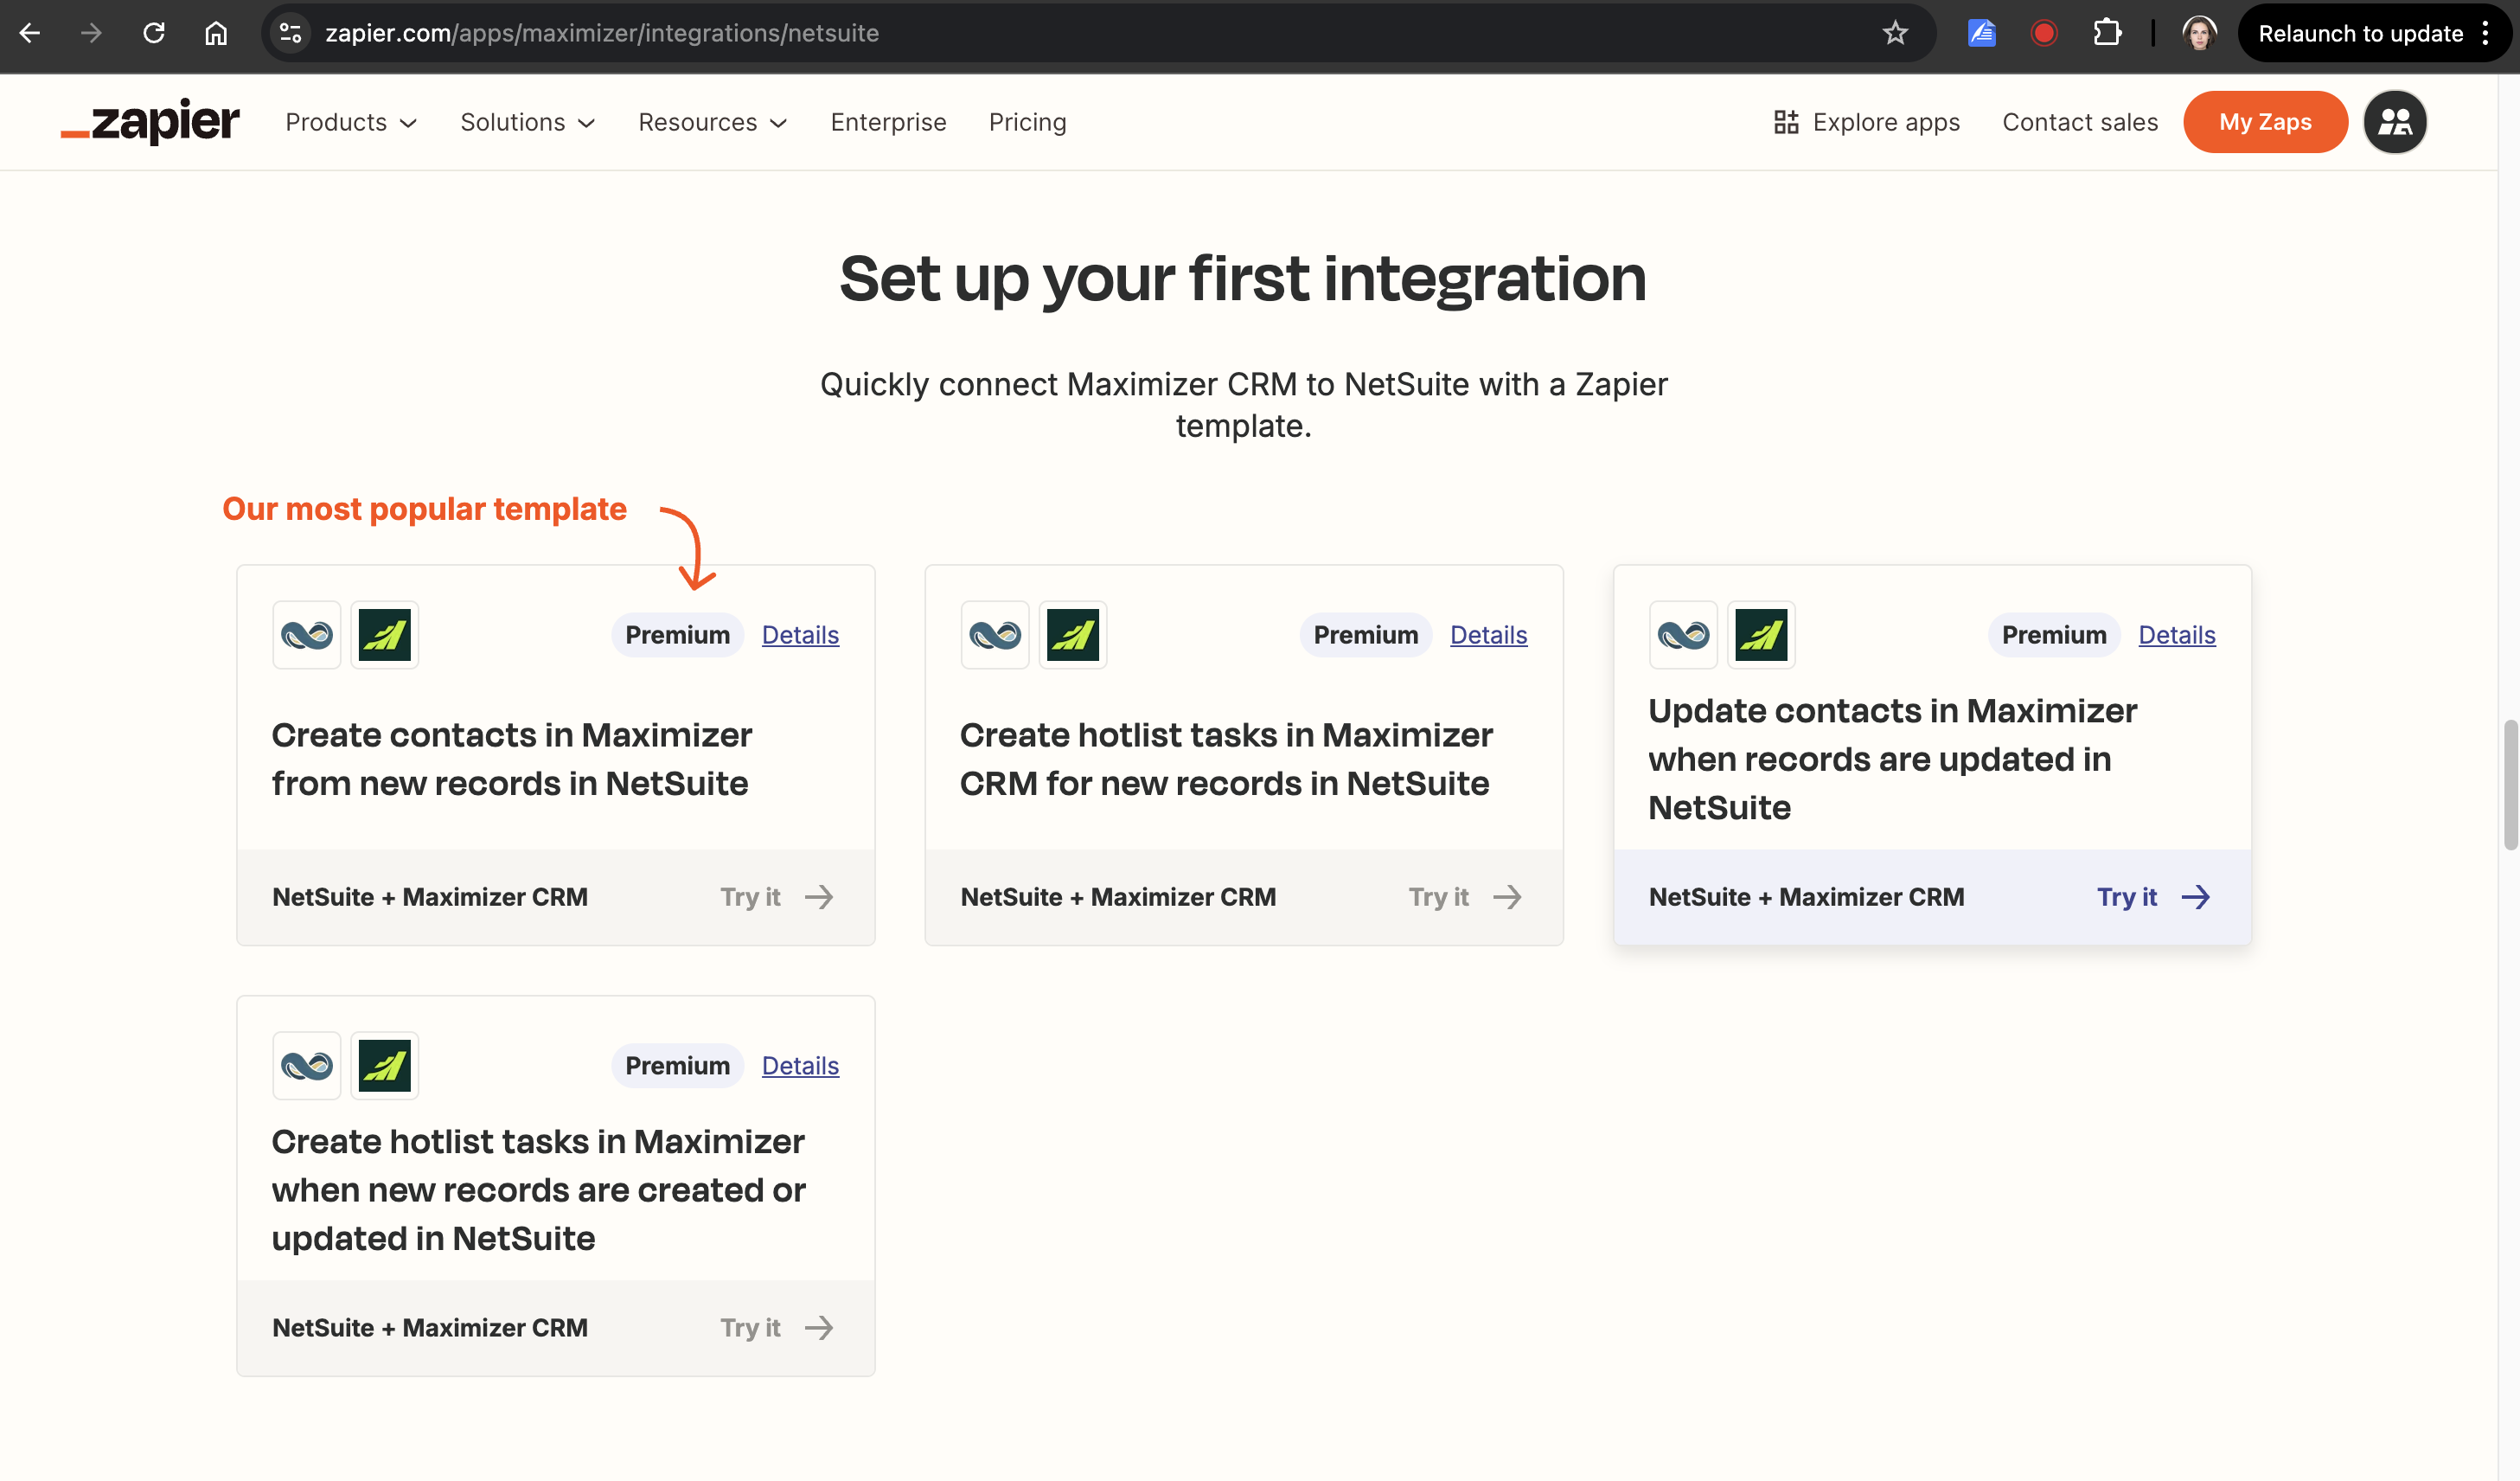
Task: Click NetSuite icon on Update contacts card
Action: 1683,635
